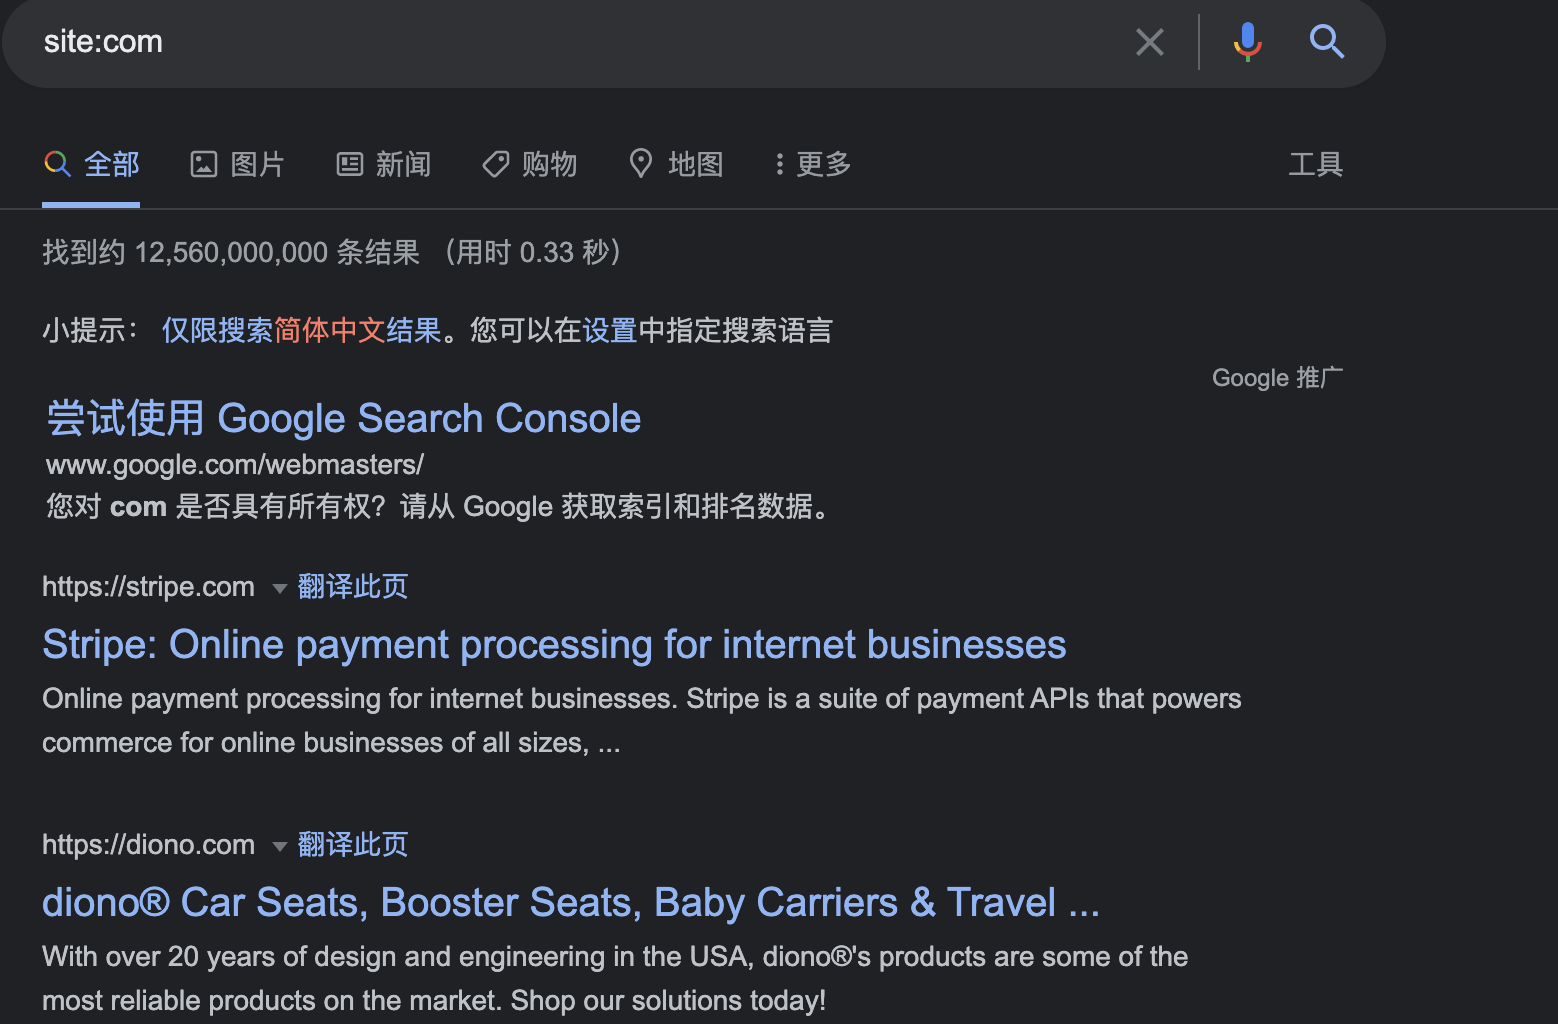Open the 地图 tab

point(676,164)
